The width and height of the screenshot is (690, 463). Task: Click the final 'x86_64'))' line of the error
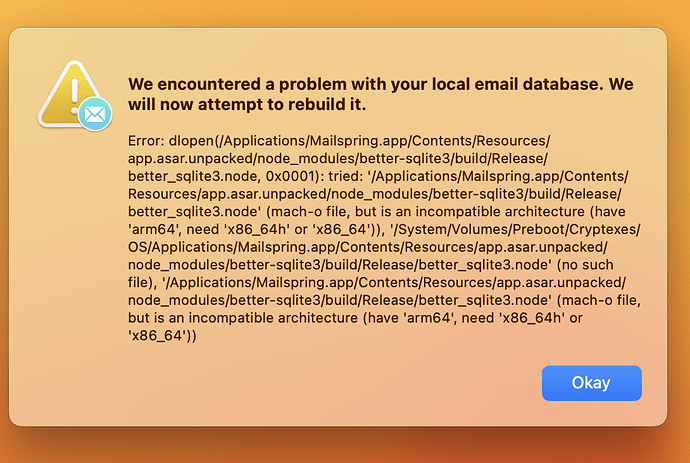click(x=162, y=335)
